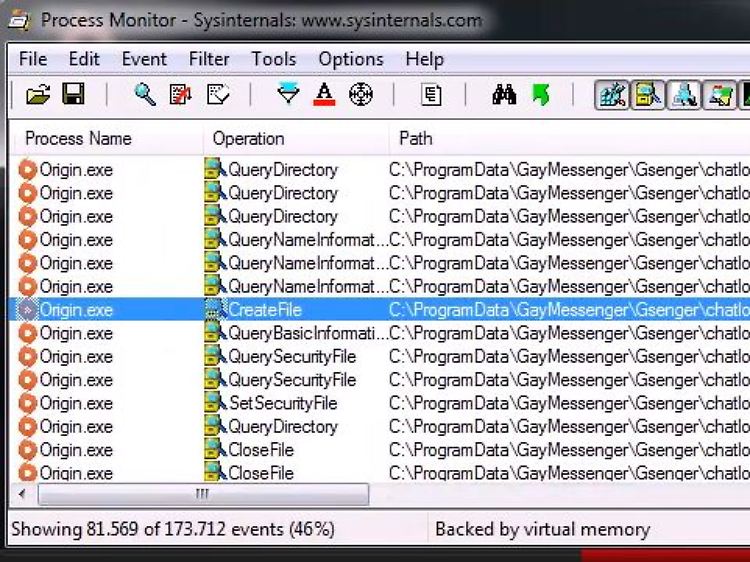Clear the display with the eraser icon
The height and width of the screenshot is (562, 750).
[218, 94]
